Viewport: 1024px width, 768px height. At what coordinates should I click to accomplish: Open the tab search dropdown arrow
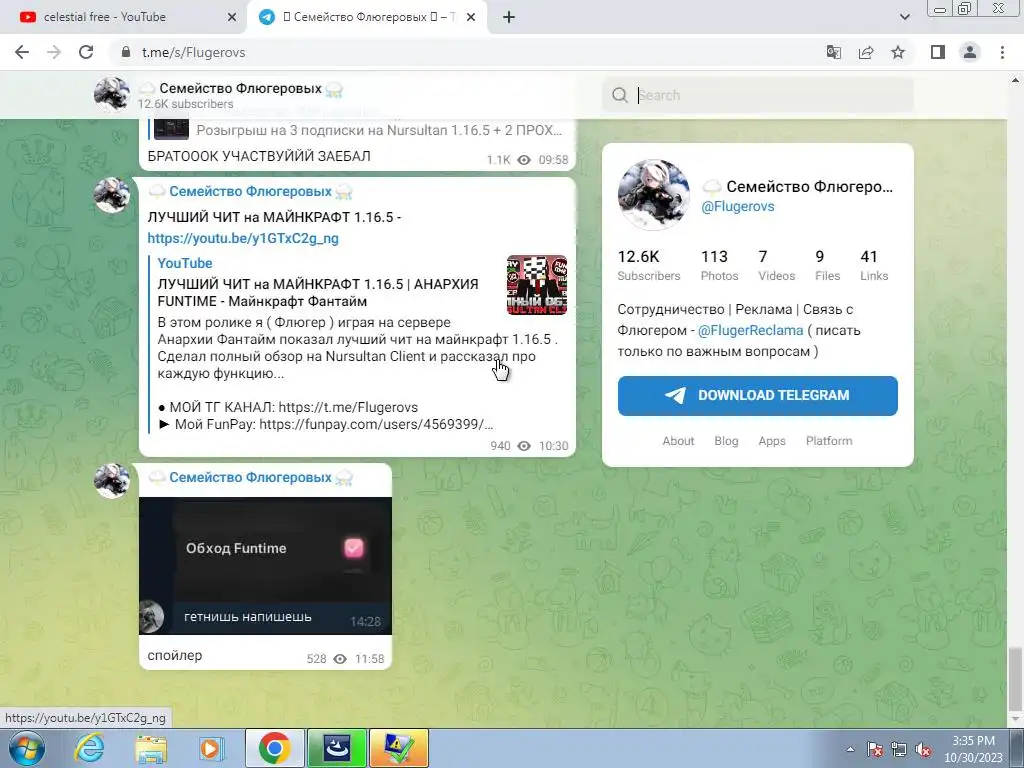[904, 17]
